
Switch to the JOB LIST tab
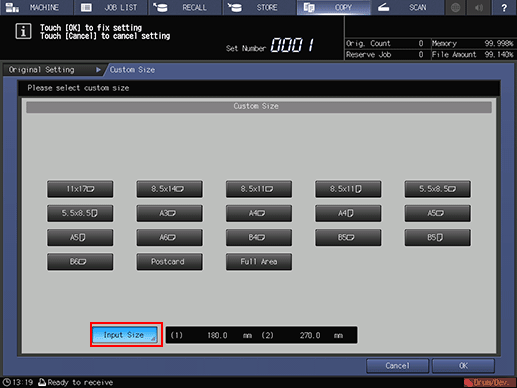click(111, 7)
